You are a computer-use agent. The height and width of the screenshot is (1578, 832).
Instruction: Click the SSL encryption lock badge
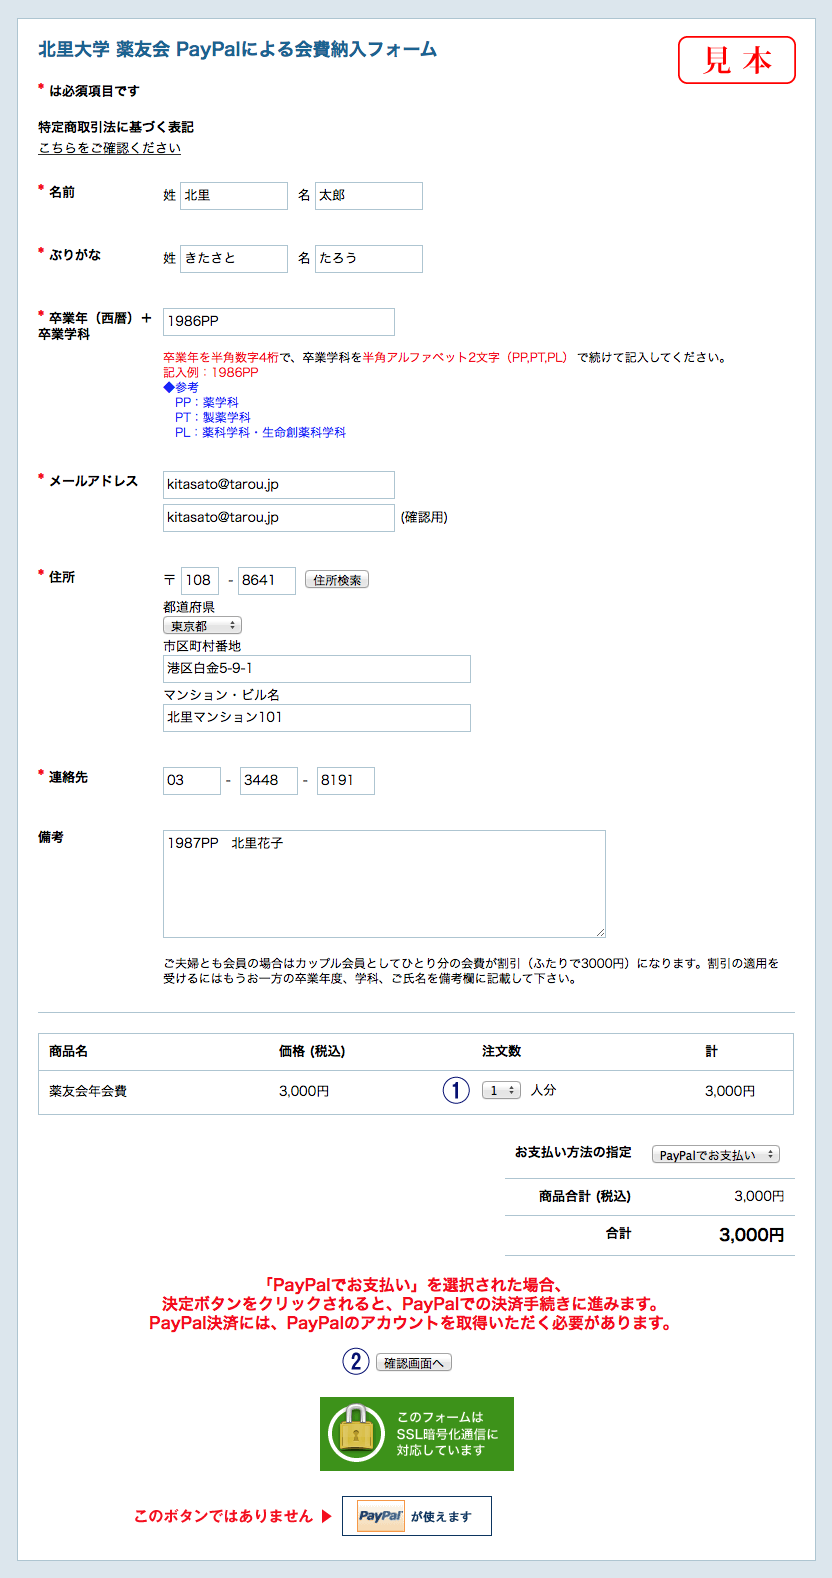(x=417, y=1434)
